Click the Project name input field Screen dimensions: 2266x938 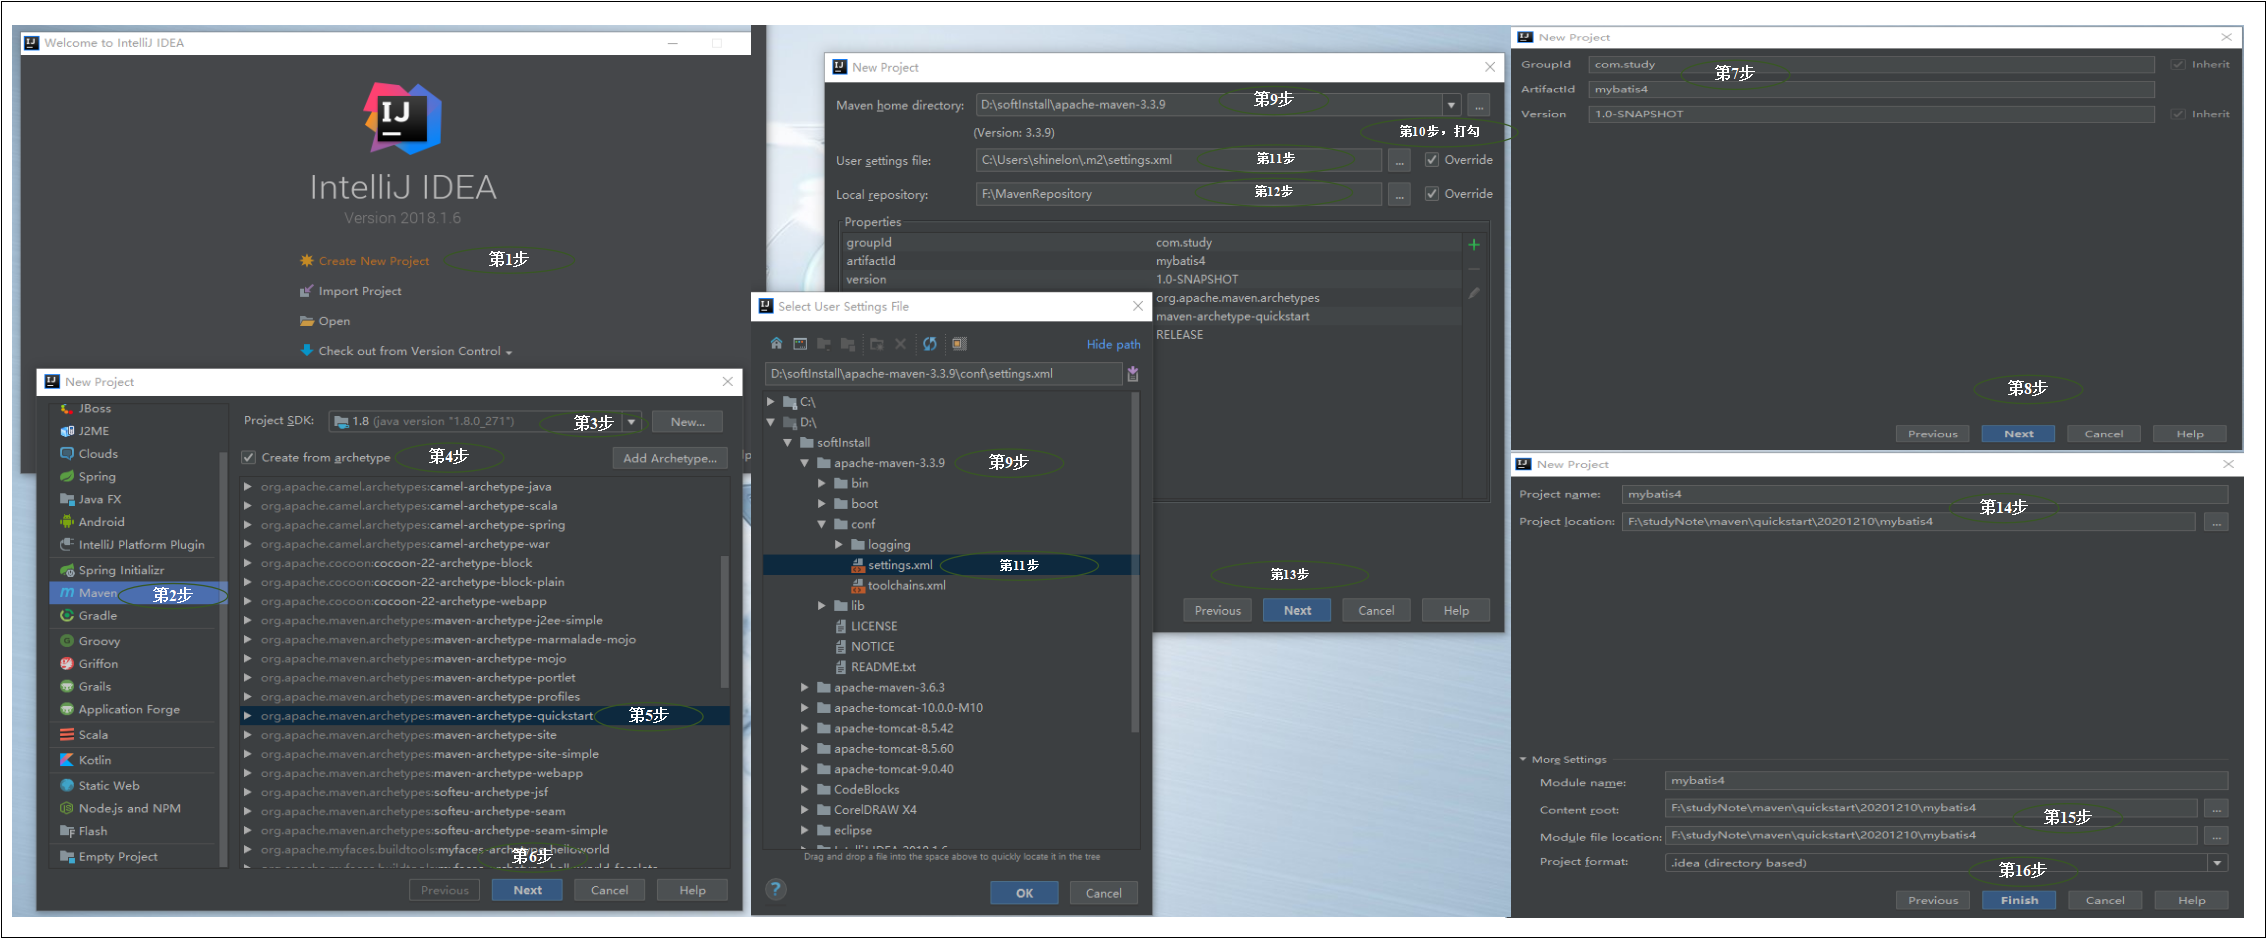(1925, 494)
